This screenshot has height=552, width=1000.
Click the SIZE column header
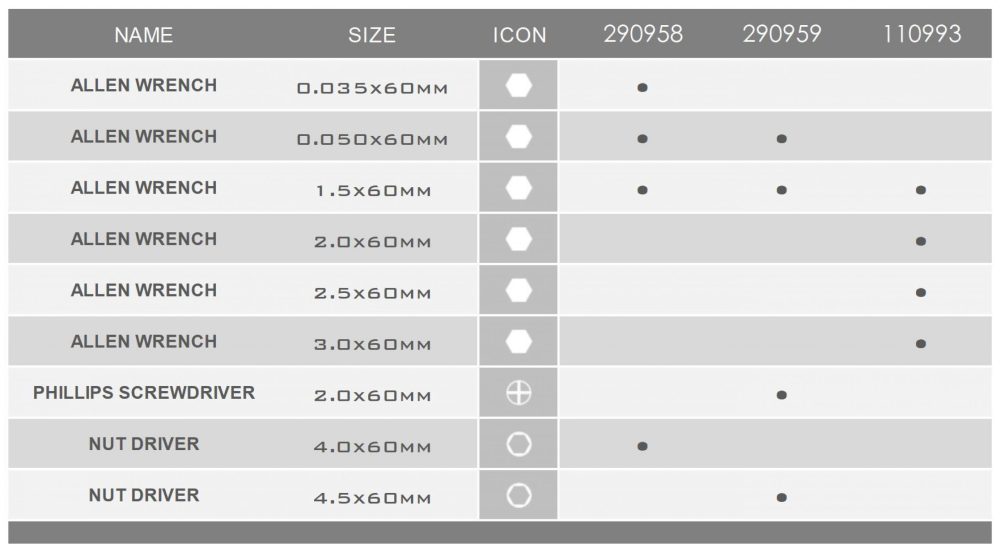pyautogui.click(x=372, y=34)
